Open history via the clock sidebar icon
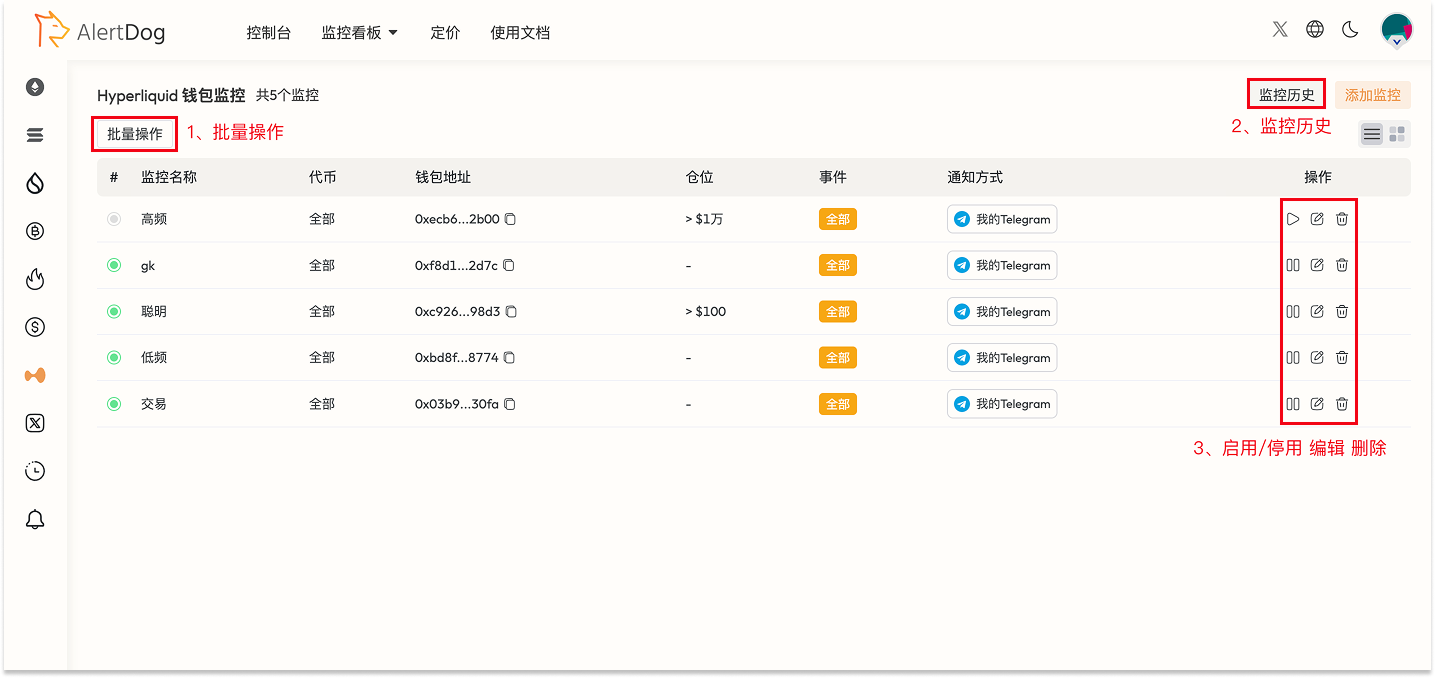The height and width of the screenshot is (678, 1435). pos(35,470)
